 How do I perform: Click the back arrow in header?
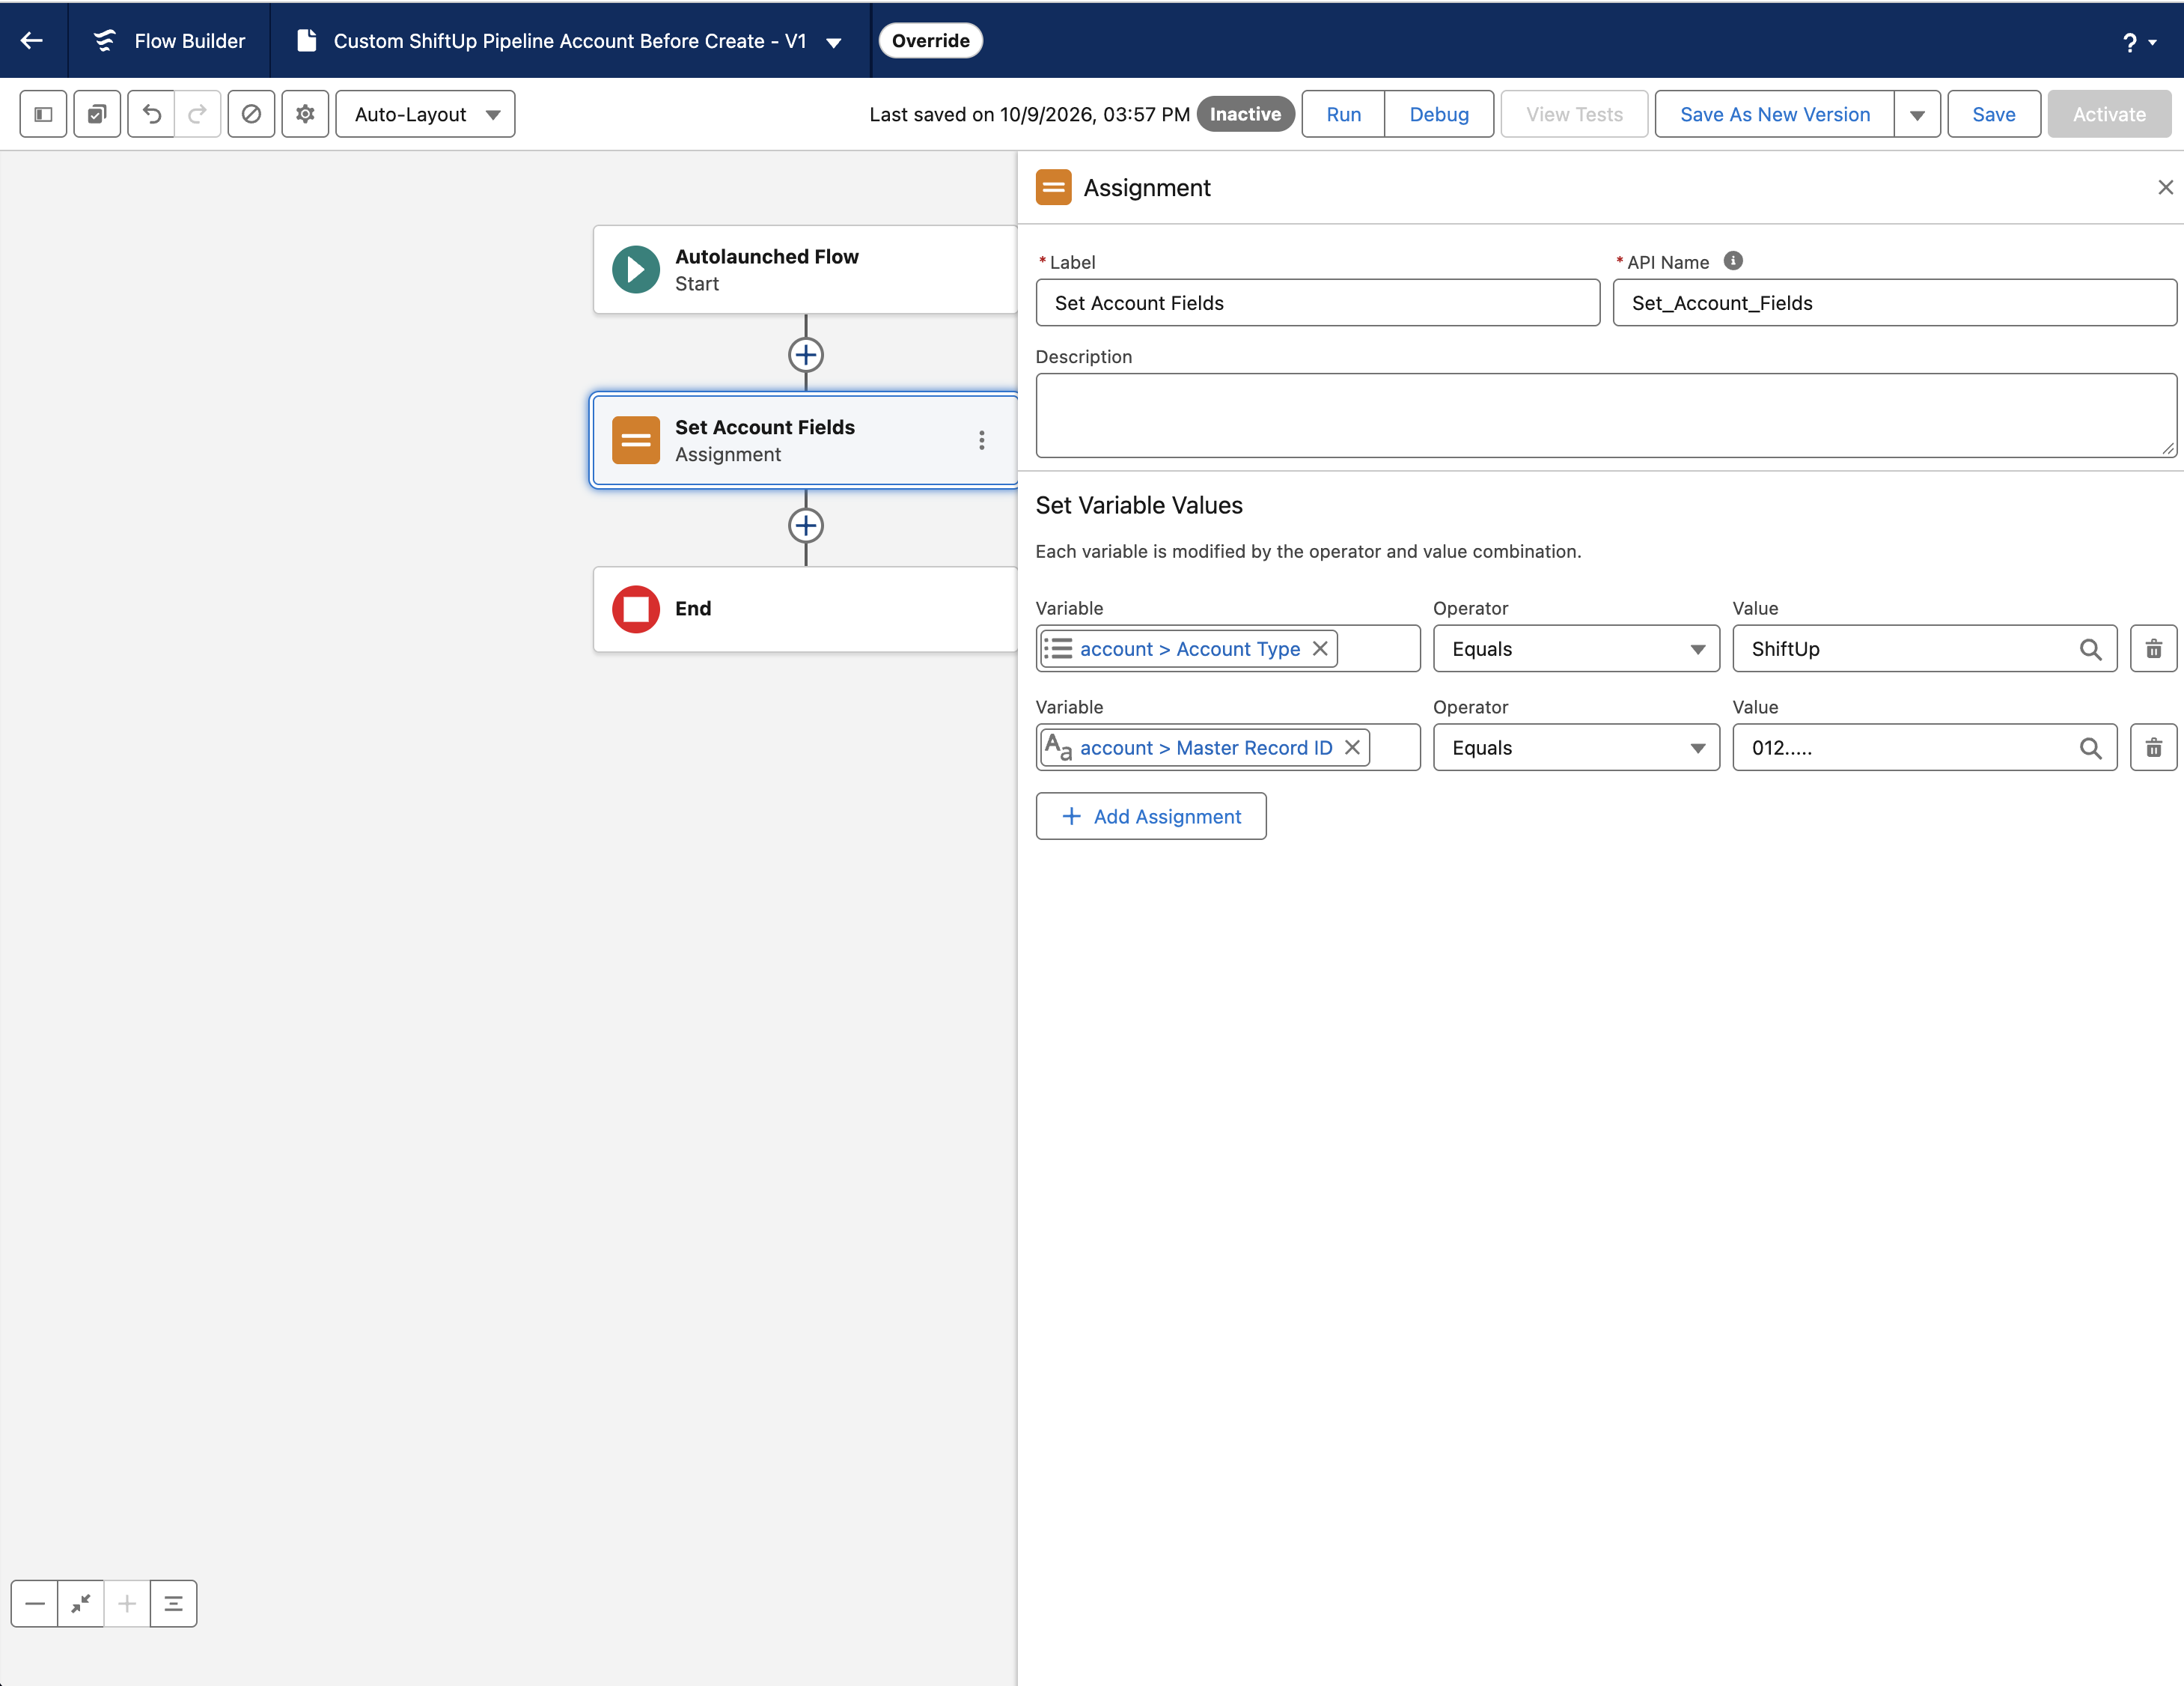tap(32, 41)
